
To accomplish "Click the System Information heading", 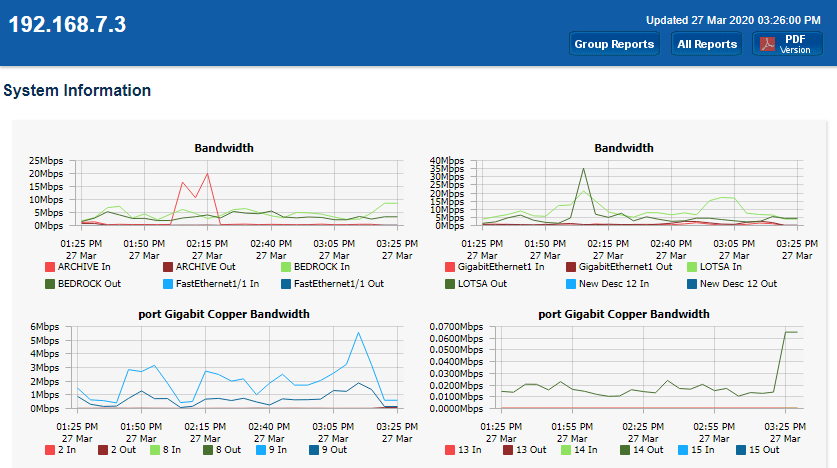I will tap(77, 91).
